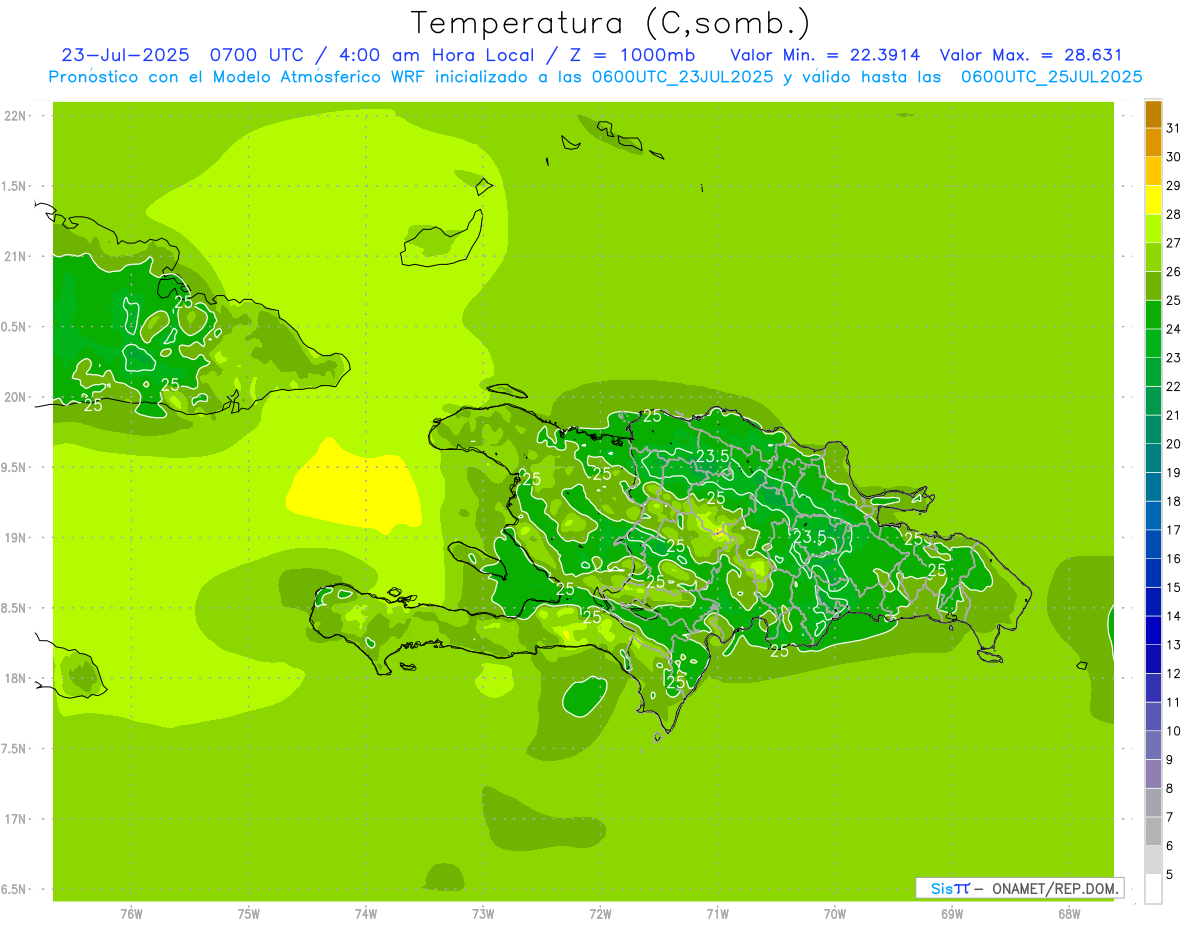Click the legend value '28'
Viewport: 1200px width, 927px height.
(x=1174, y=214)
